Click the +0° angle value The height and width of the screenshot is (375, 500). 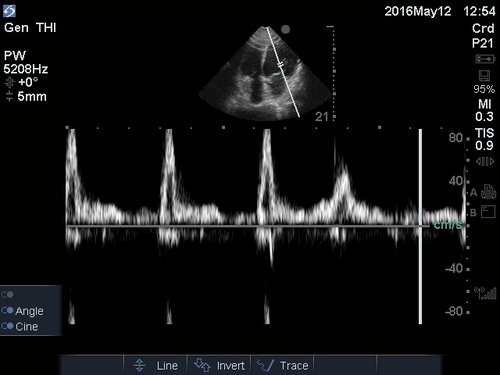coord(28,82)
